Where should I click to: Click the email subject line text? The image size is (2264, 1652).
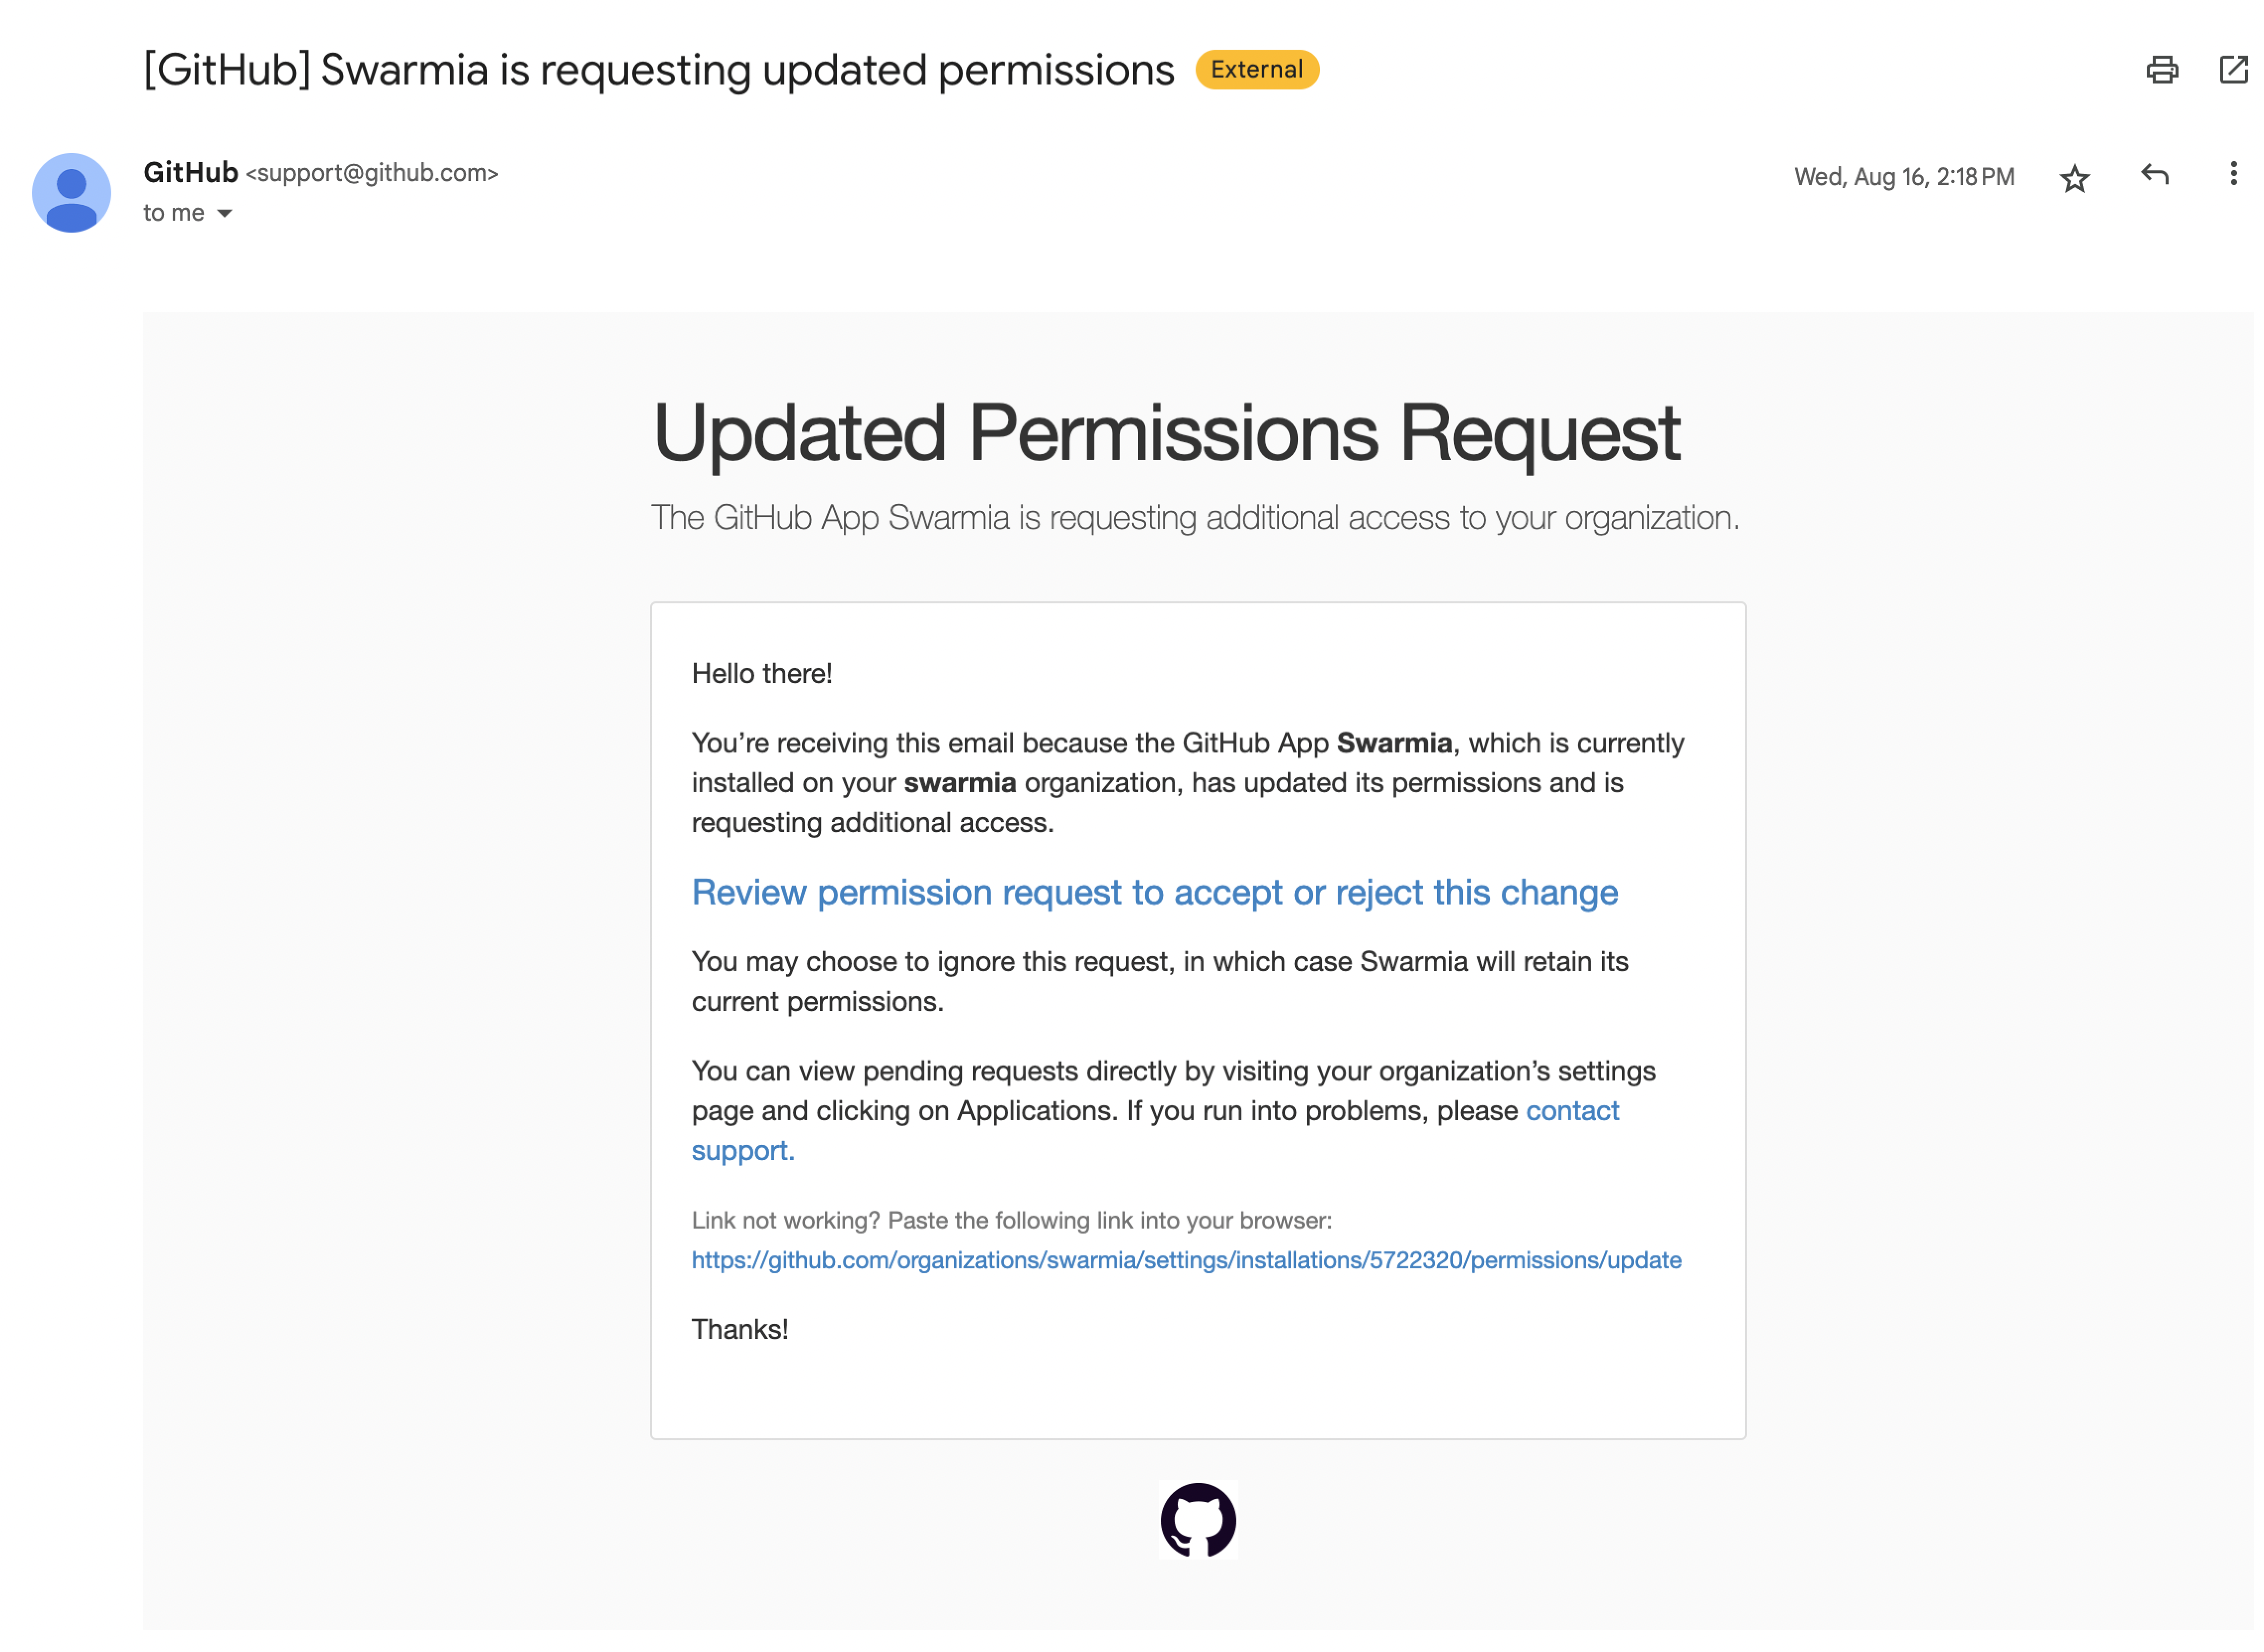click(x=659, y=70)
